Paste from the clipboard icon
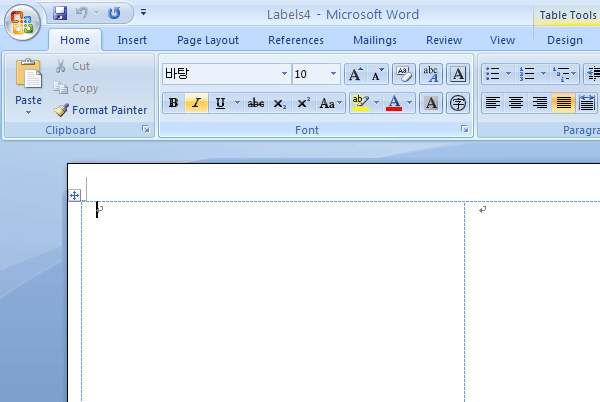The width and height of the screenshot is (600, 402). coord(28,75)
